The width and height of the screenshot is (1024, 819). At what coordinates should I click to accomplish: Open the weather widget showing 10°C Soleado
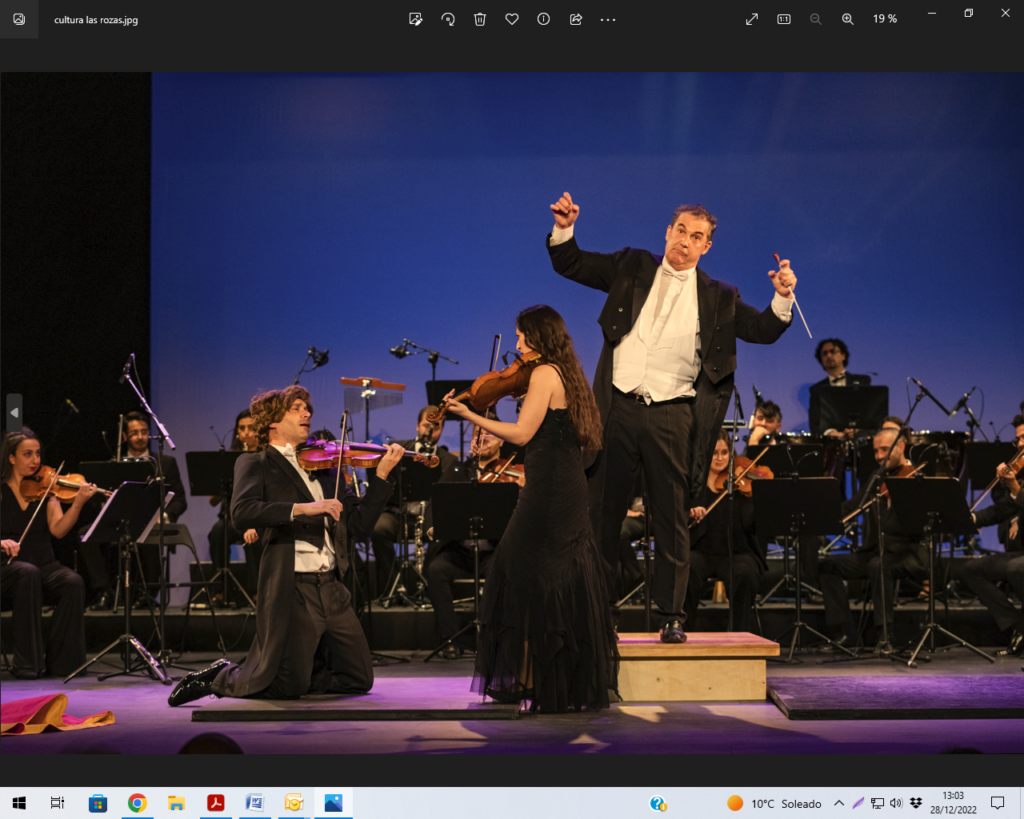pyautogui.click(x=775, y=803)
